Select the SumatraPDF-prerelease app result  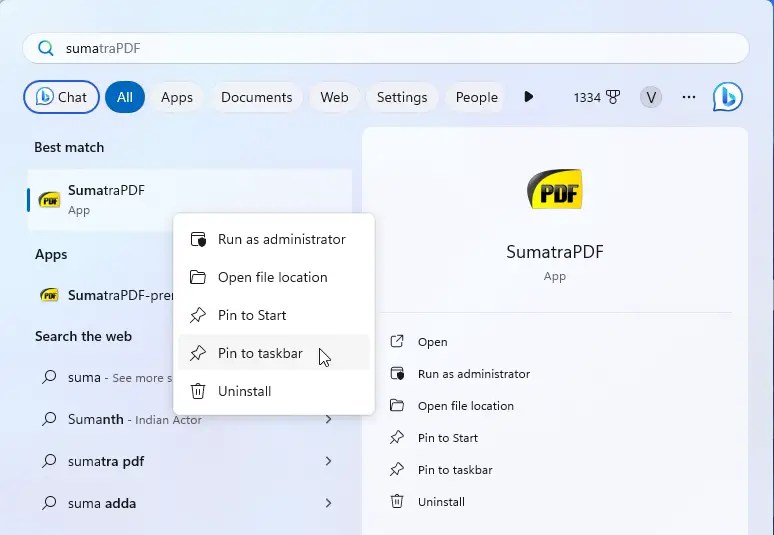(106, 295)
